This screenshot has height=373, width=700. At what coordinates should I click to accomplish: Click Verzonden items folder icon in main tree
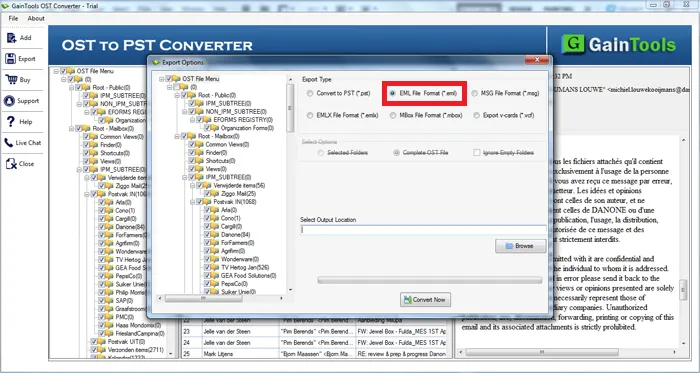(102, 350)
